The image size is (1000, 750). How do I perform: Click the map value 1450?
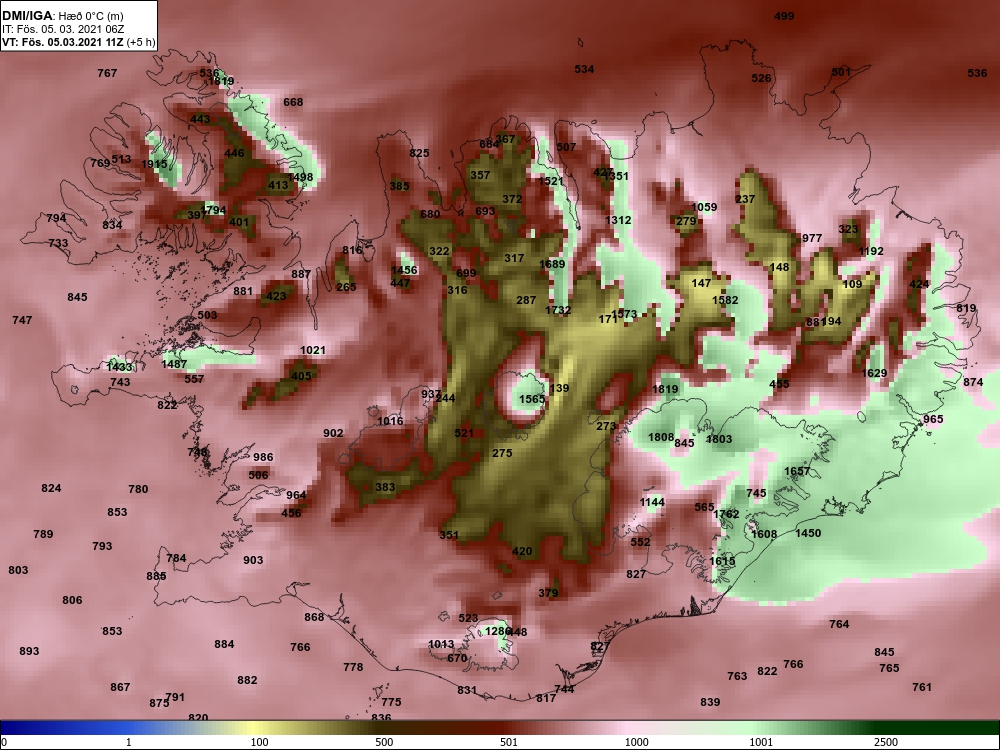coord(808,533)
